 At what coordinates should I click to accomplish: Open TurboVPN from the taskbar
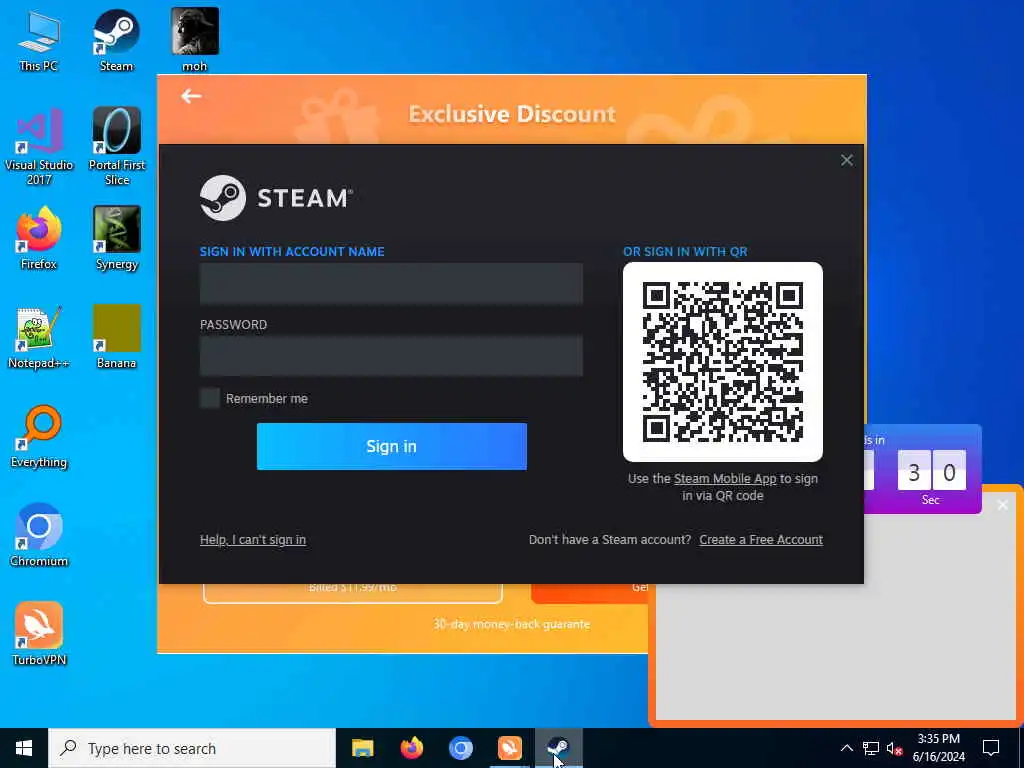[509, 748]
